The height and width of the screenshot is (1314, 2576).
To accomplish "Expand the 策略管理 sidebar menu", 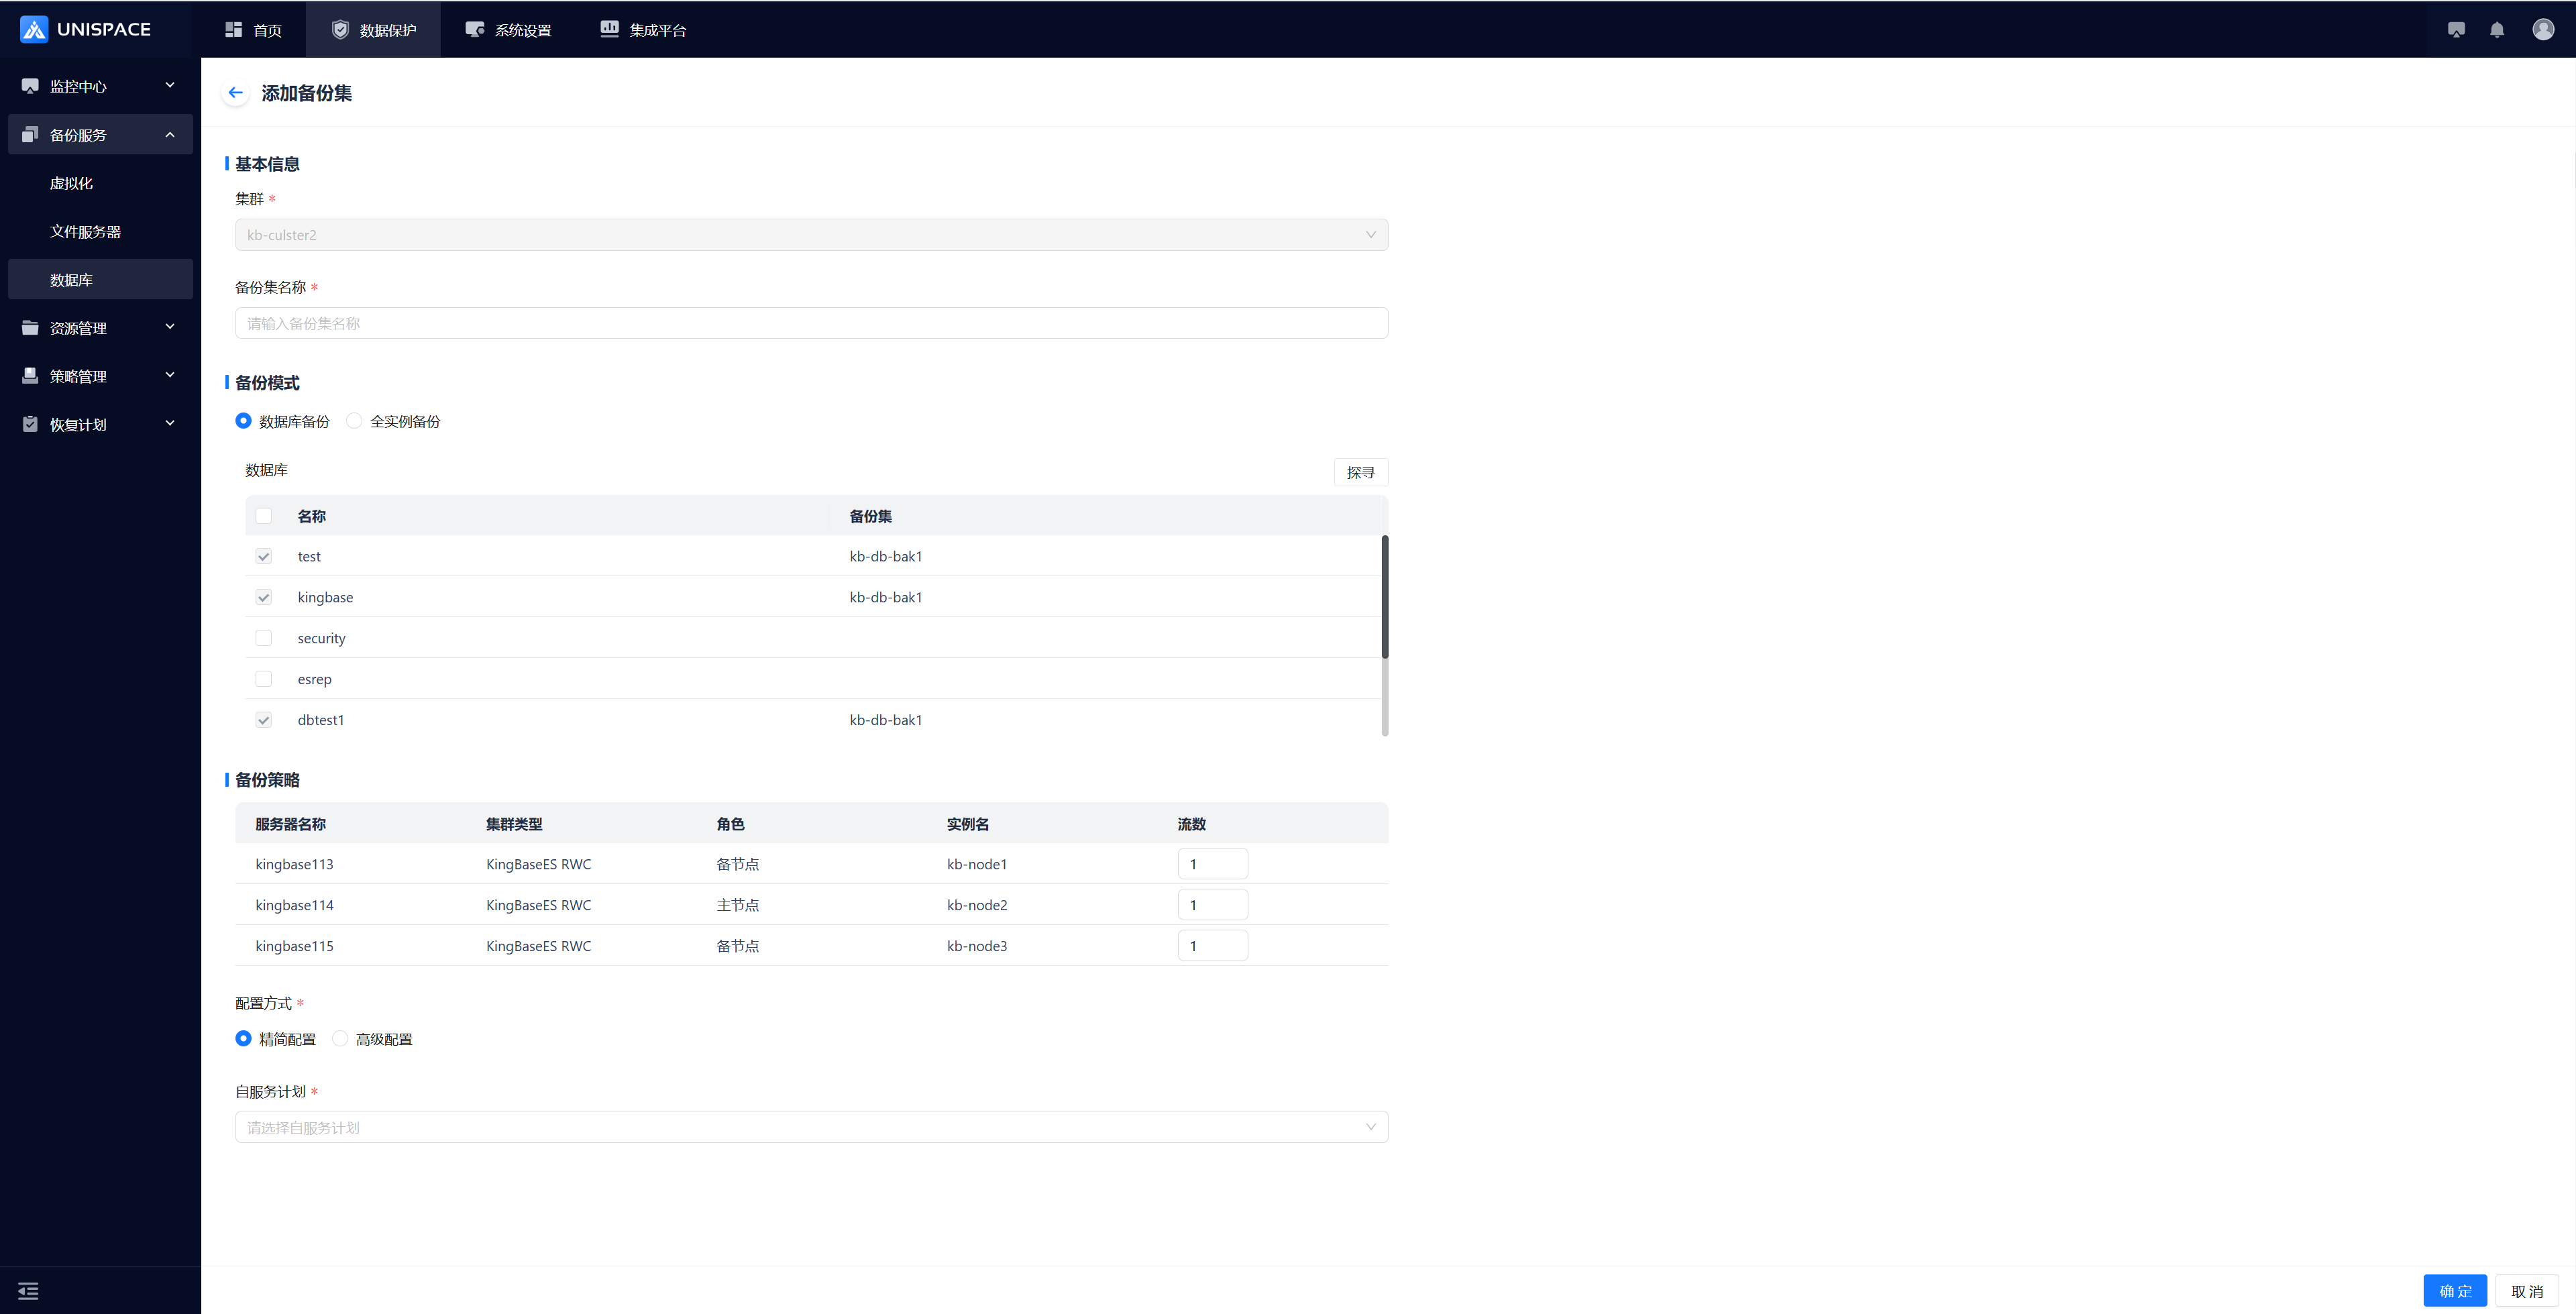I will coord(100,376).
